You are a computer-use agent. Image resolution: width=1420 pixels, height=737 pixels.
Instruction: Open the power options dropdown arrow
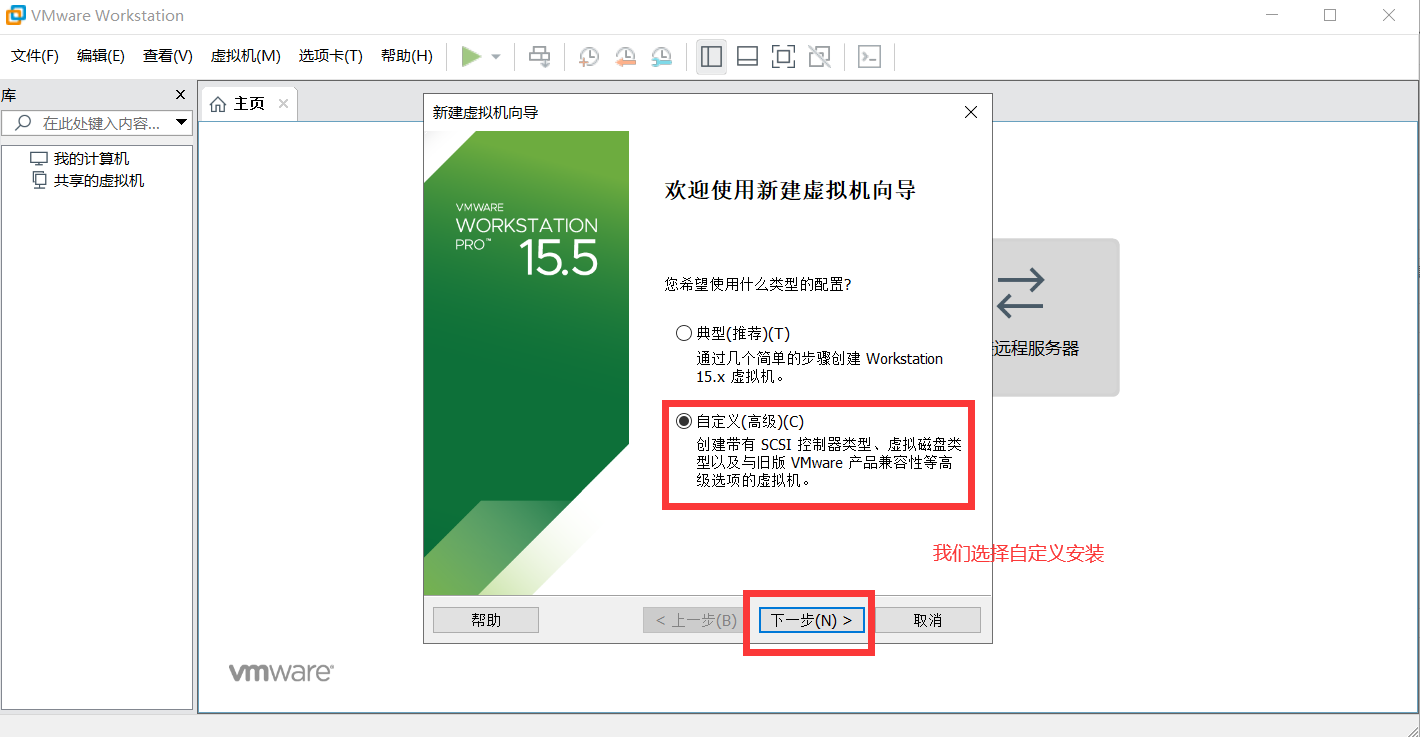tap(496, 57)
